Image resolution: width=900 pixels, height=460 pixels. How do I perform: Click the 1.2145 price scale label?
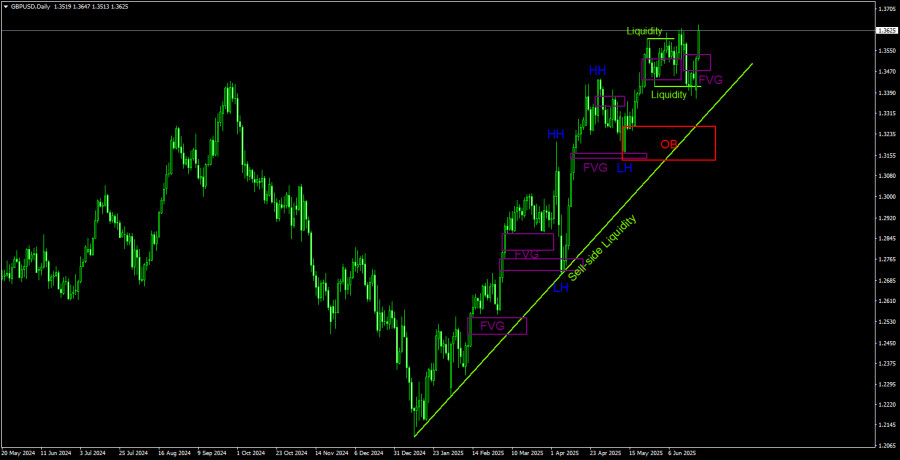887,427
